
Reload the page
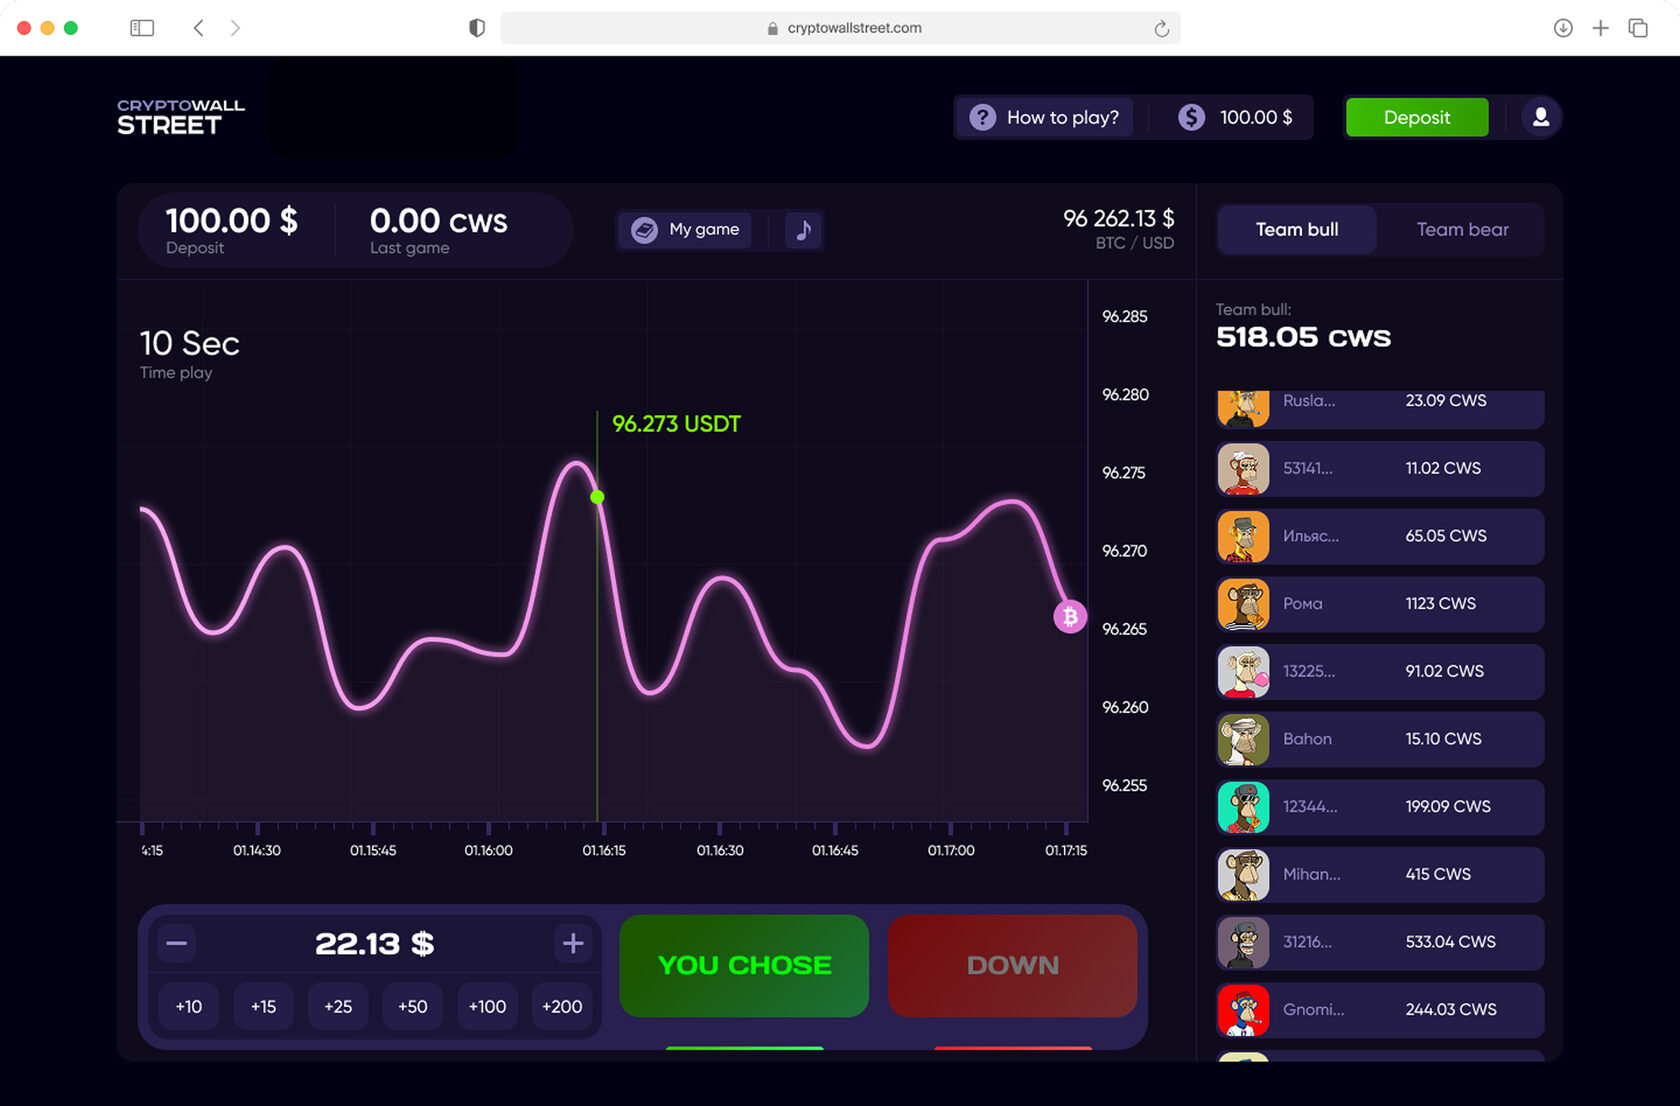(1161, 29)
